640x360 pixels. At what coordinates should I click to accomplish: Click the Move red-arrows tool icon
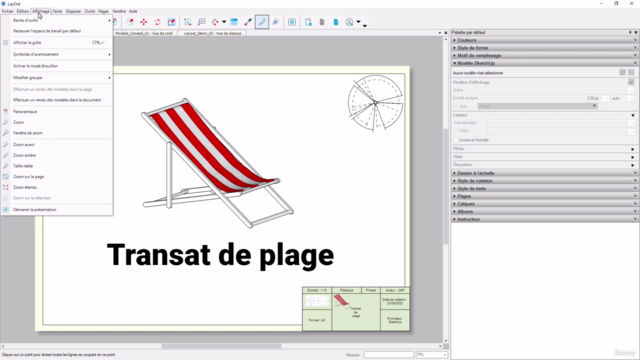click(x=144, y=22)
